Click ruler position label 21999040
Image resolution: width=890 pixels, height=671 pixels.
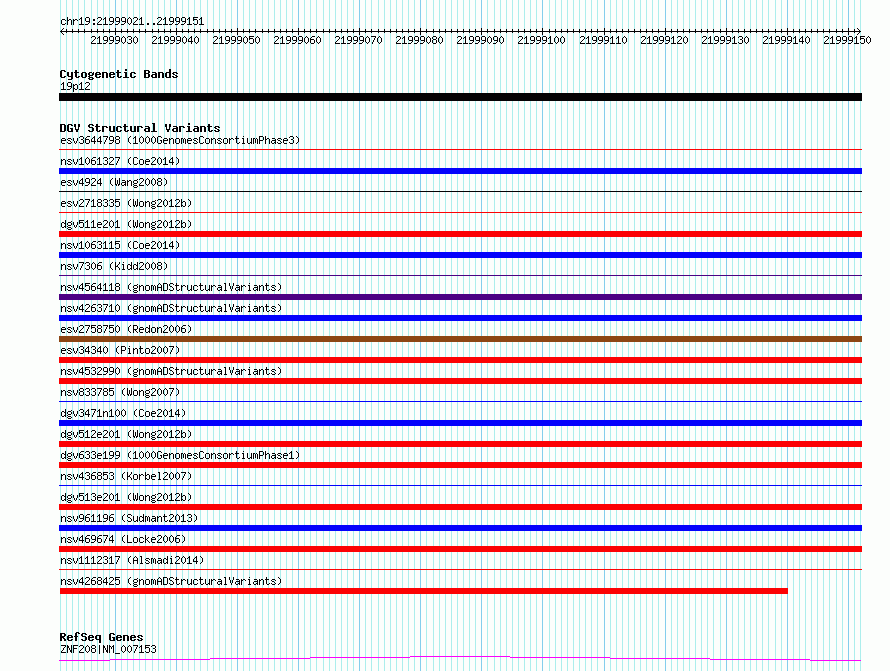[x=175, y=40]
